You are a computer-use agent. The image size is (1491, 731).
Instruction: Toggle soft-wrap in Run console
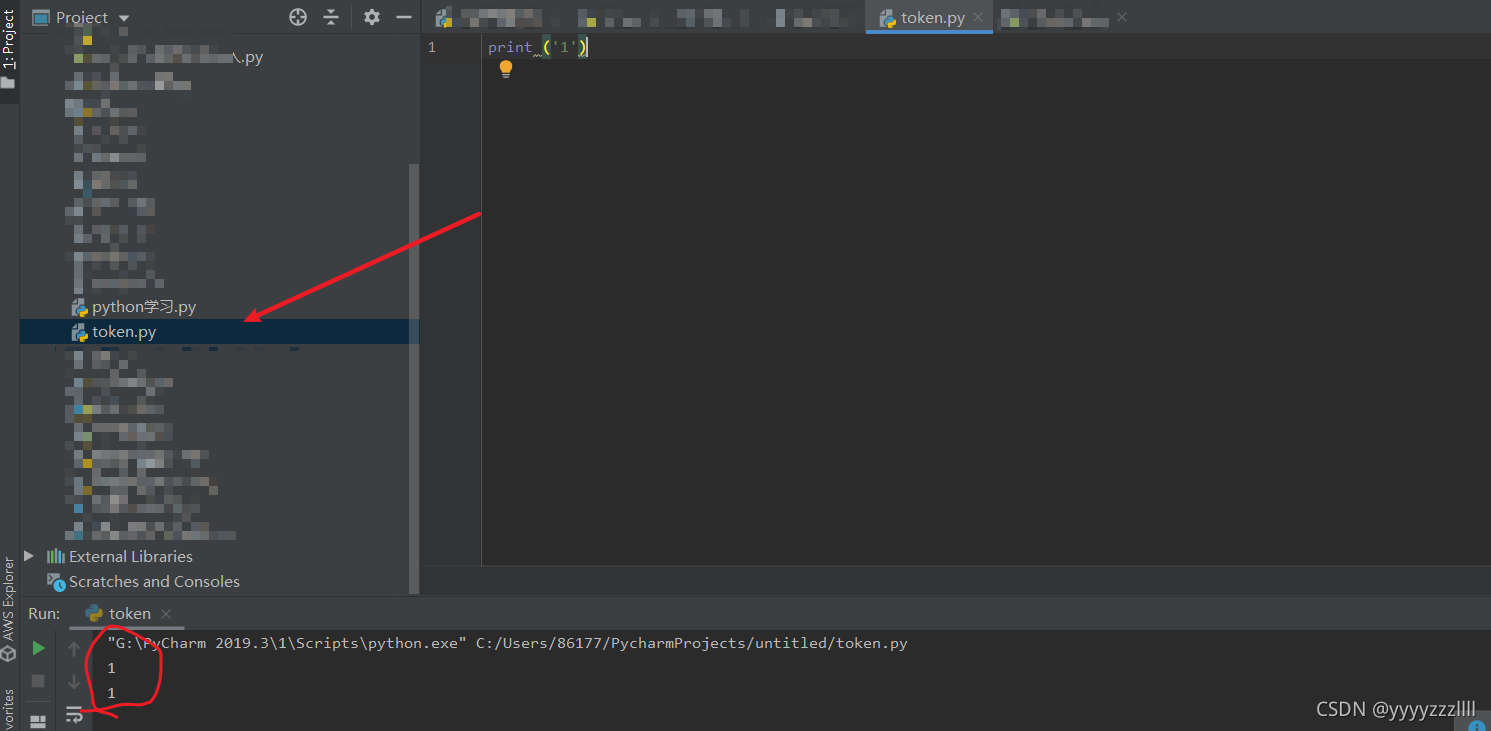pos(74,714)
